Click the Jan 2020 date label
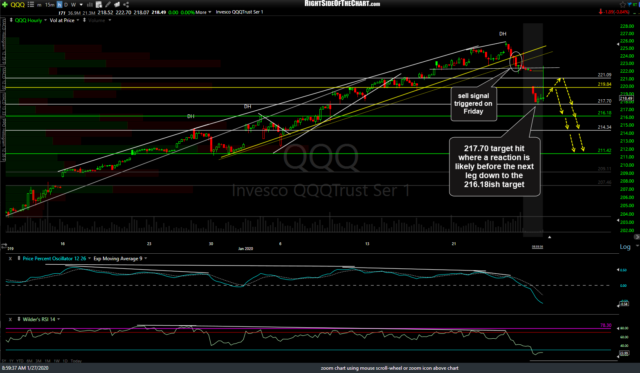640x373 pixels. point(246,249)
